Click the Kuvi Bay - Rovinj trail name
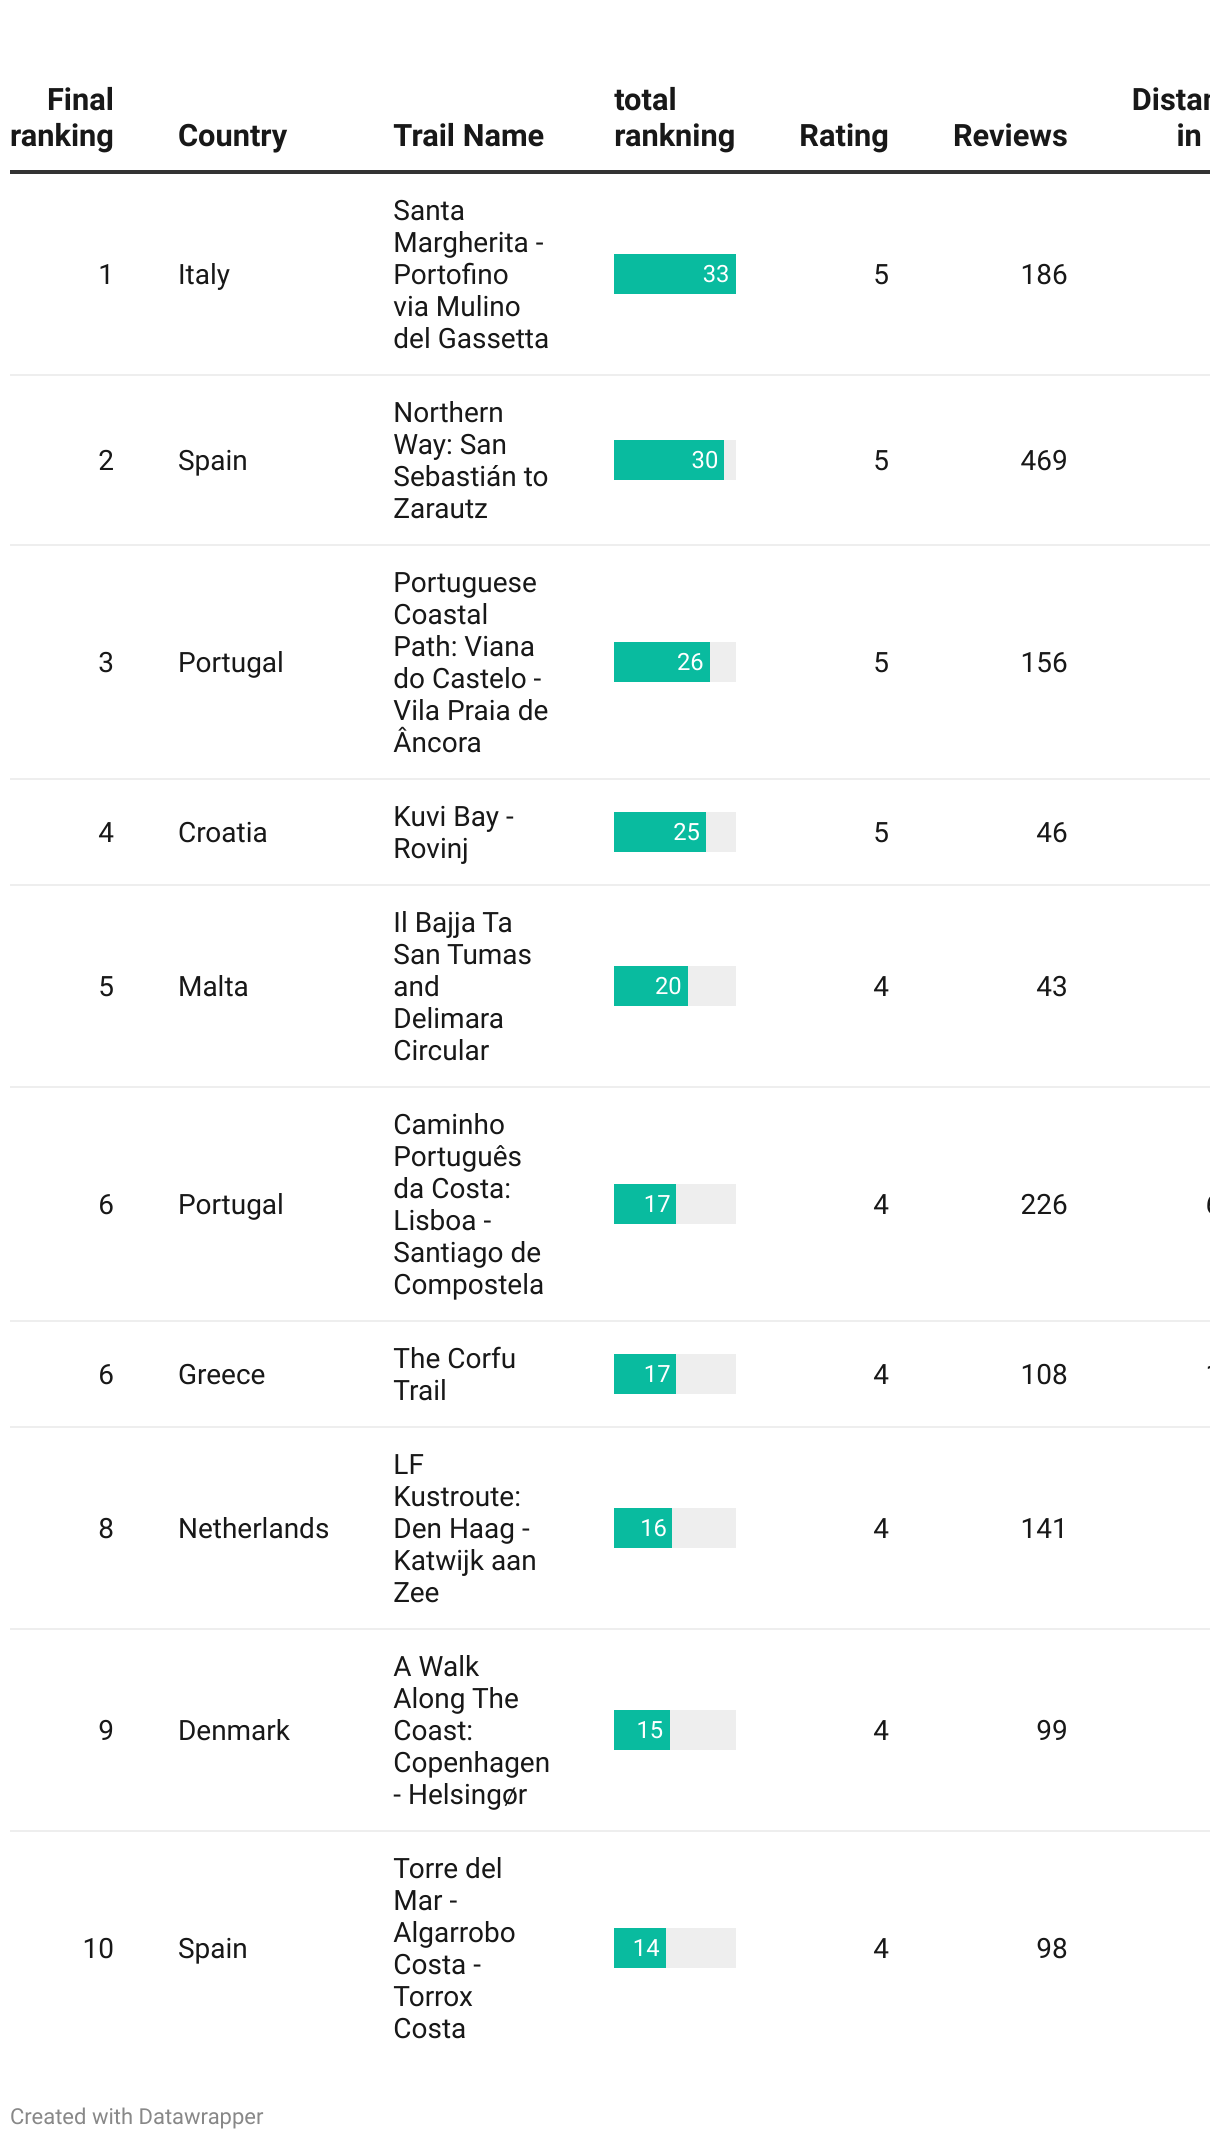 point(453,832)
